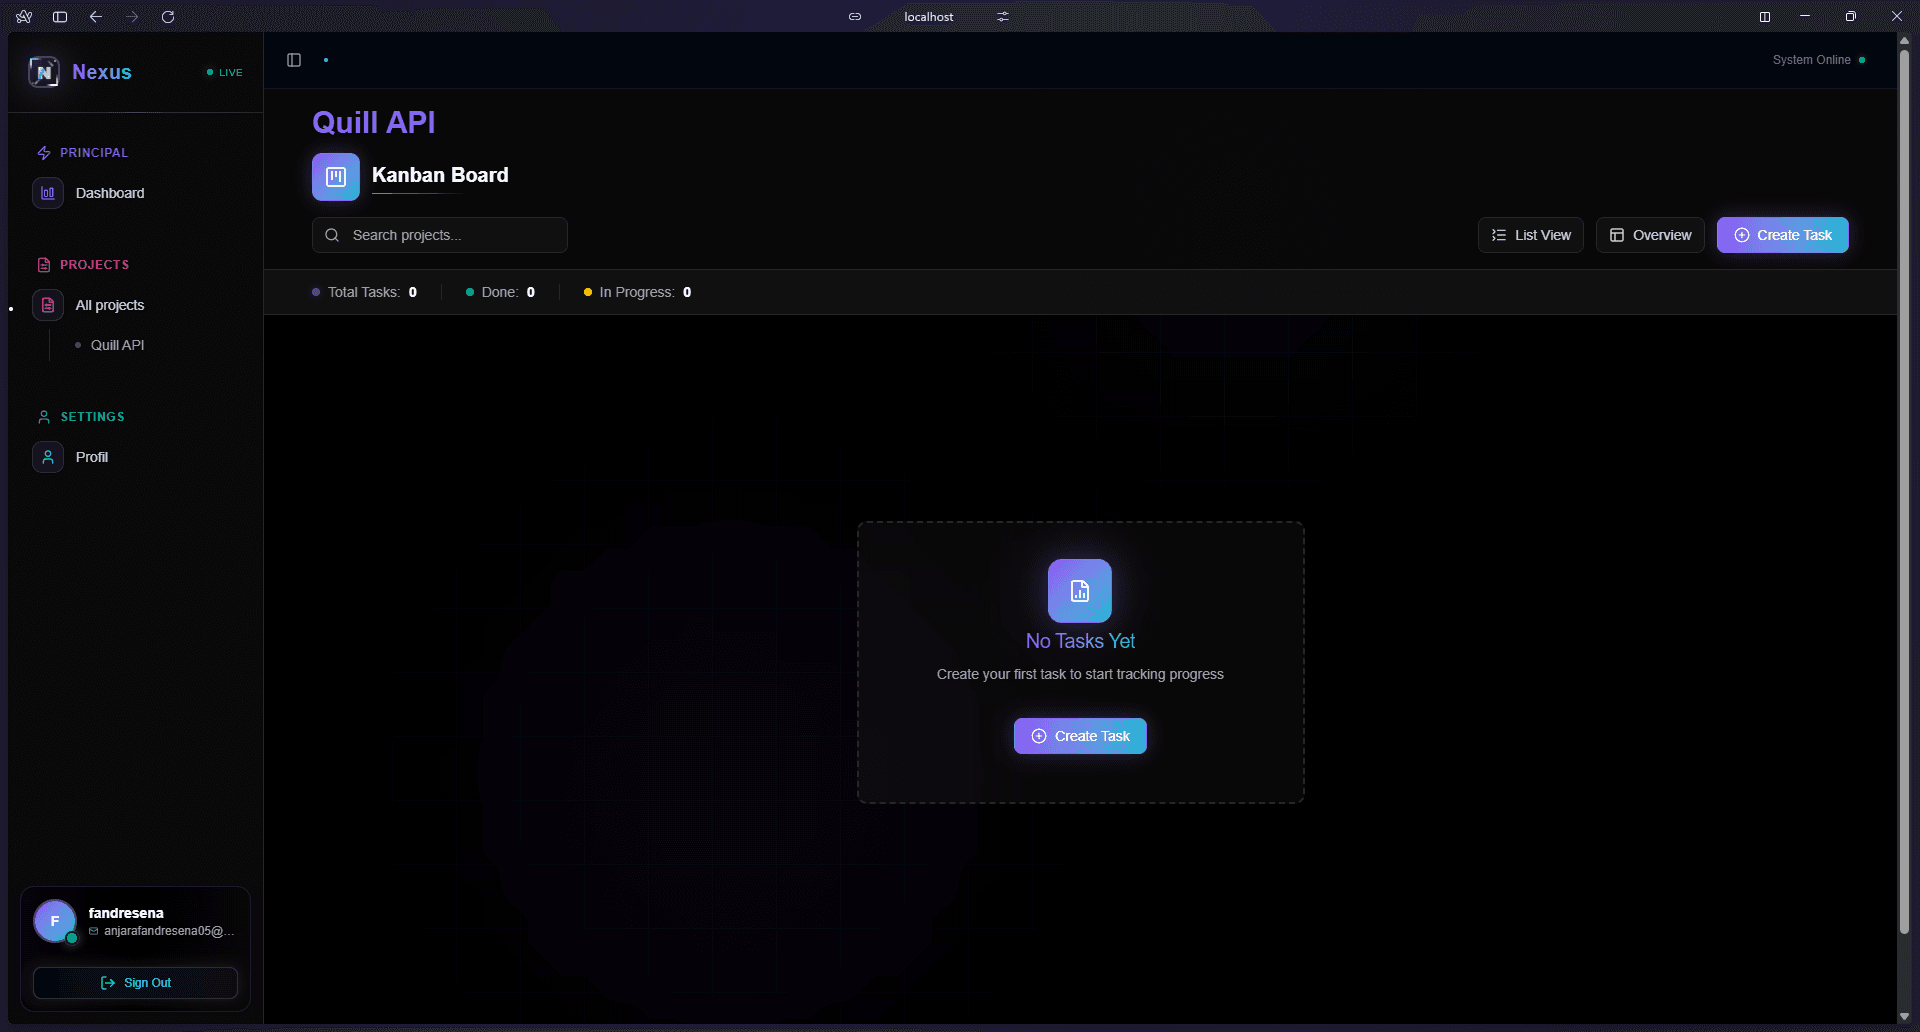This screenshot has width=1920, height=1032.
Task: Click the document icon in No Tasks Yet card
Action: tap(1079, 590)
